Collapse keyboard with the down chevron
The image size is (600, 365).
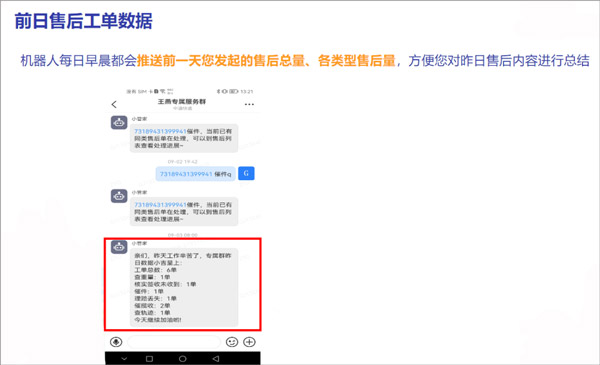124,358
